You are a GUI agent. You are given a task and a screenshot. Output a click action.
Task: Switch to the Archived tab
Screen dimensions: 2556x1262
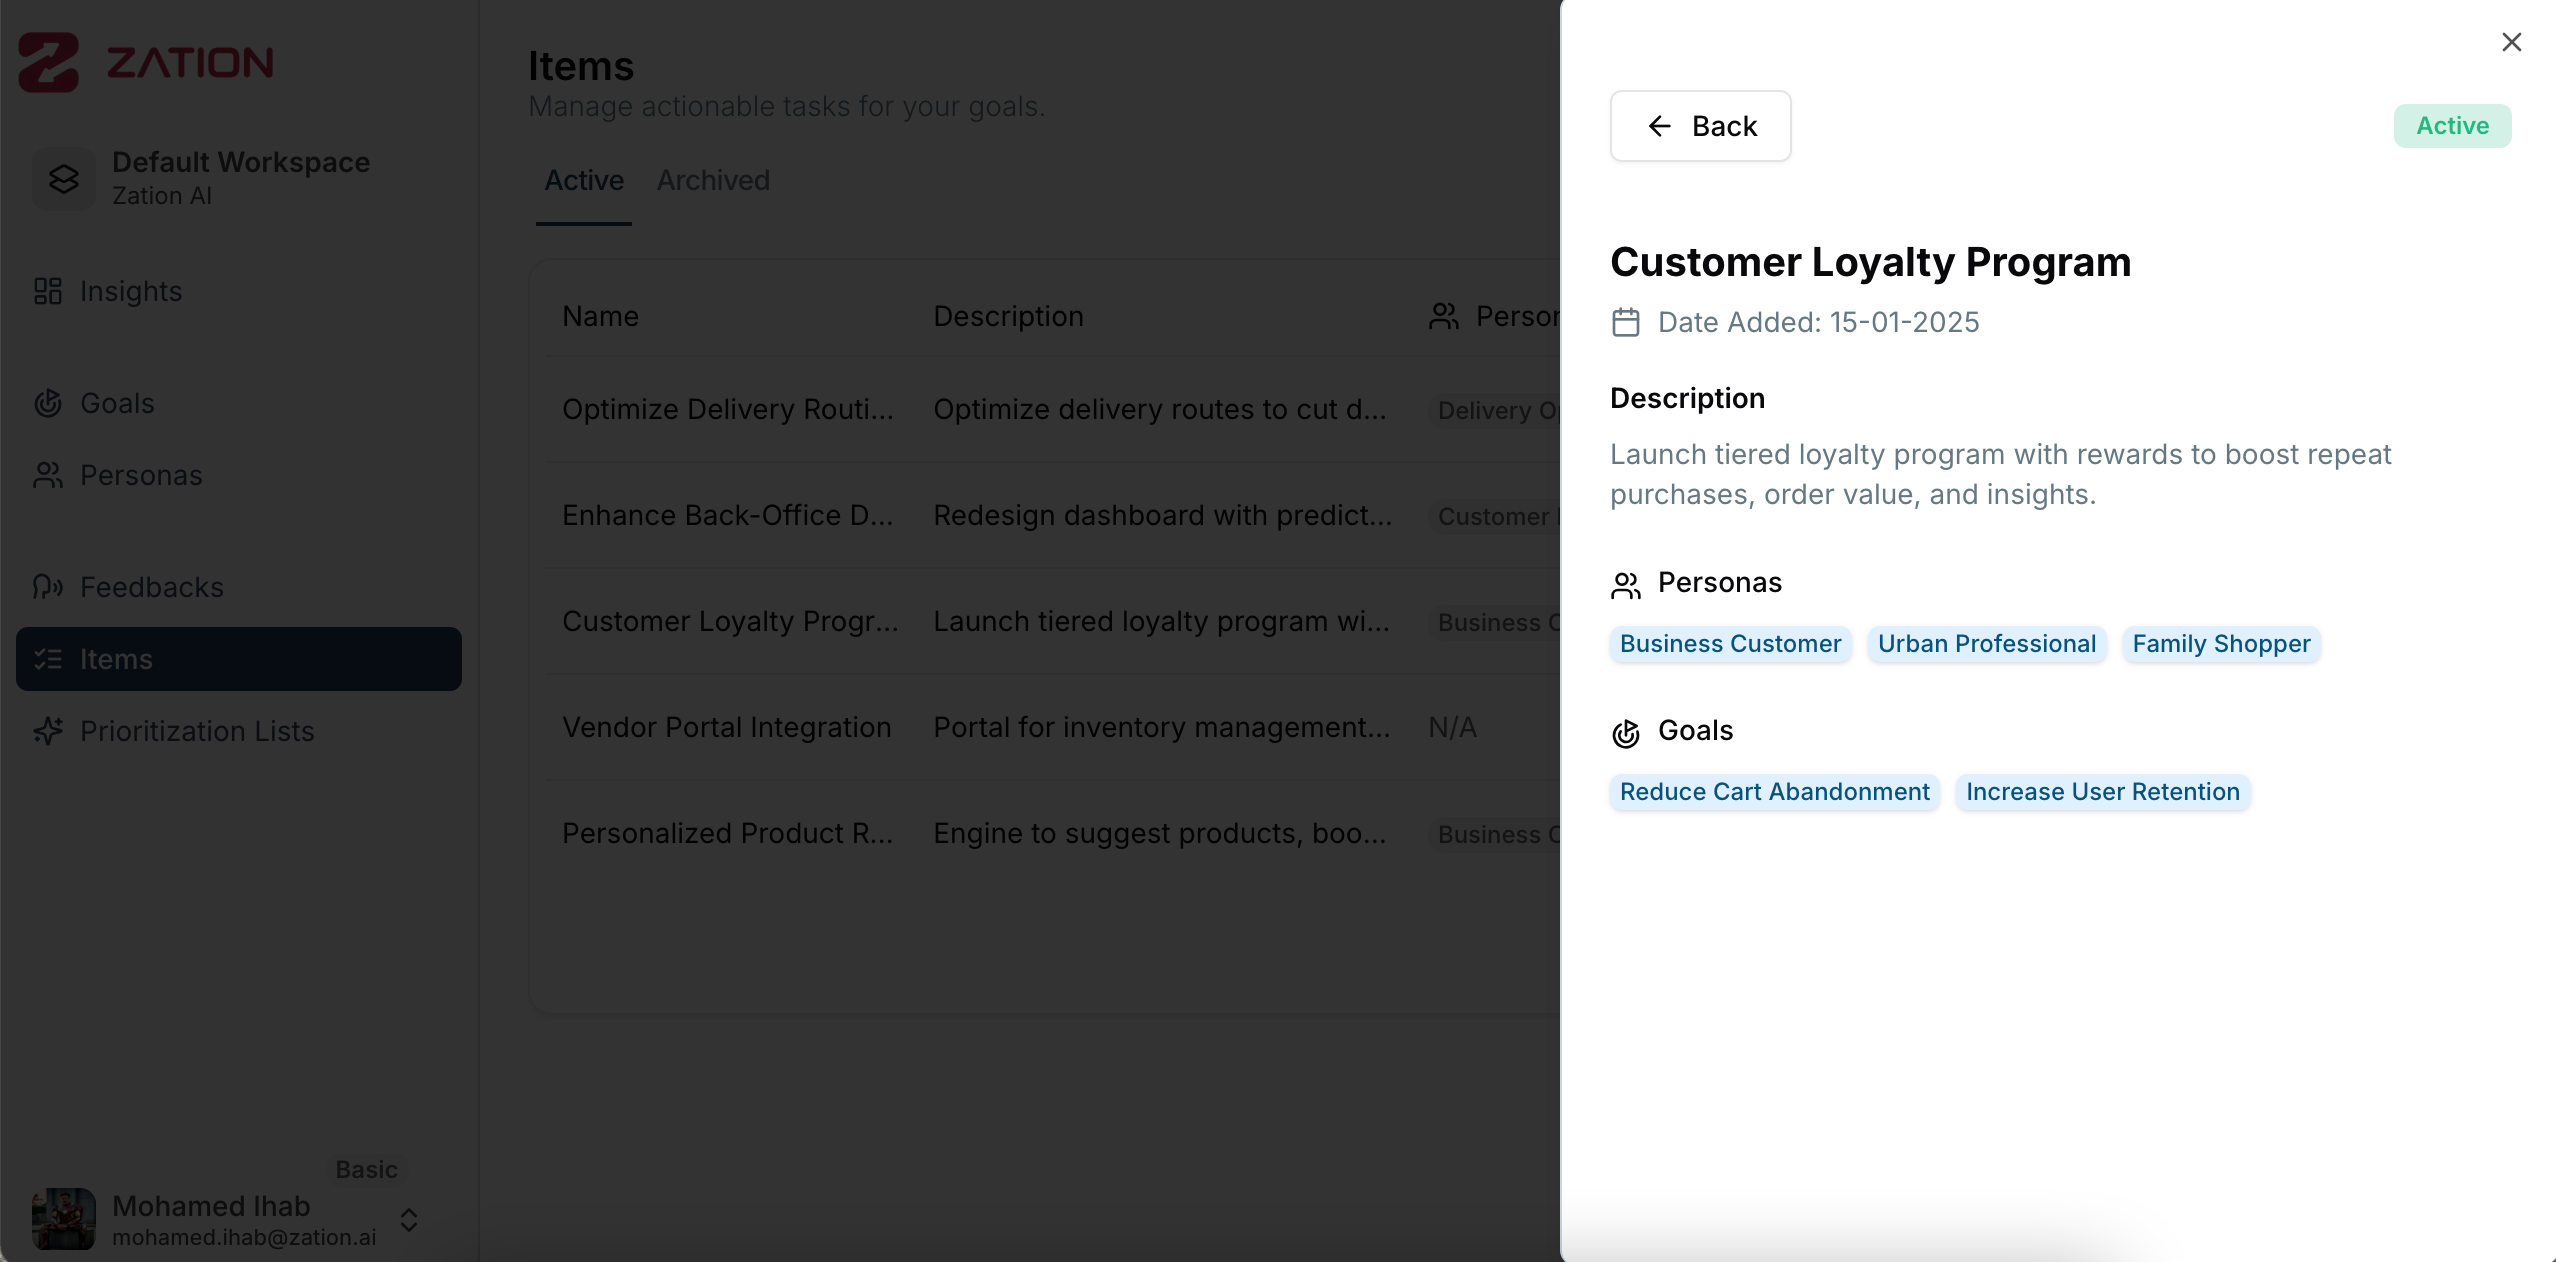click(x=713, y=181)
